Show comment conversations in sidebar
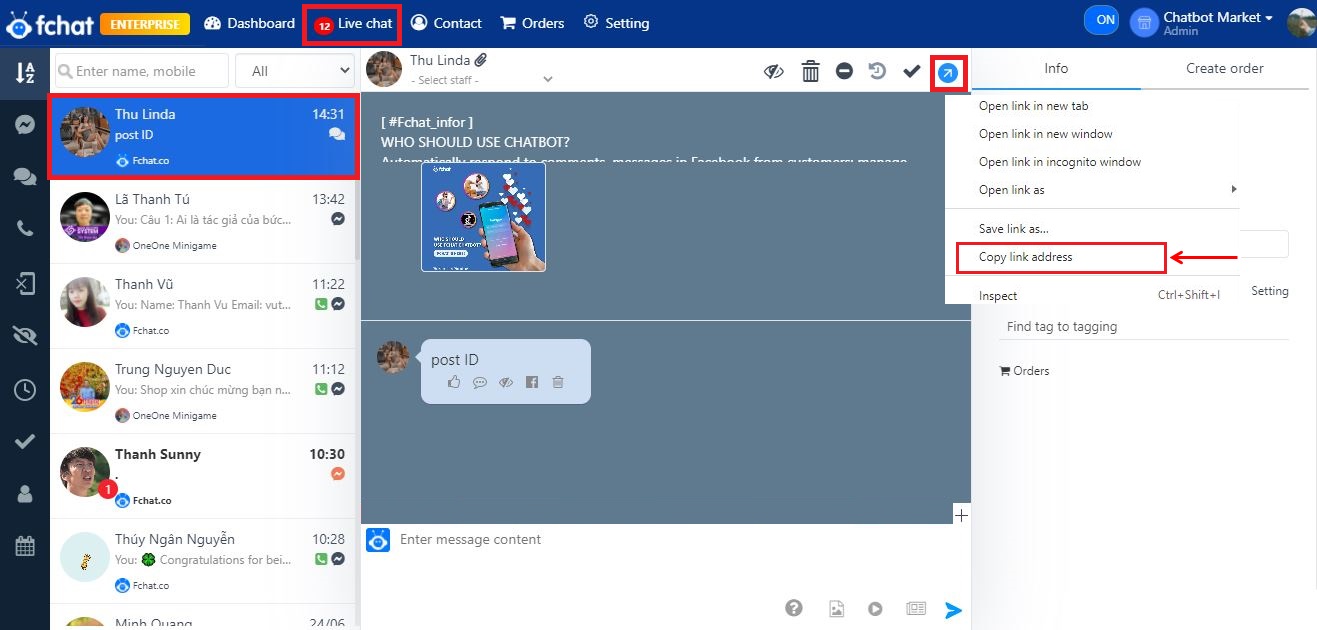 click(x=25, y=176)
